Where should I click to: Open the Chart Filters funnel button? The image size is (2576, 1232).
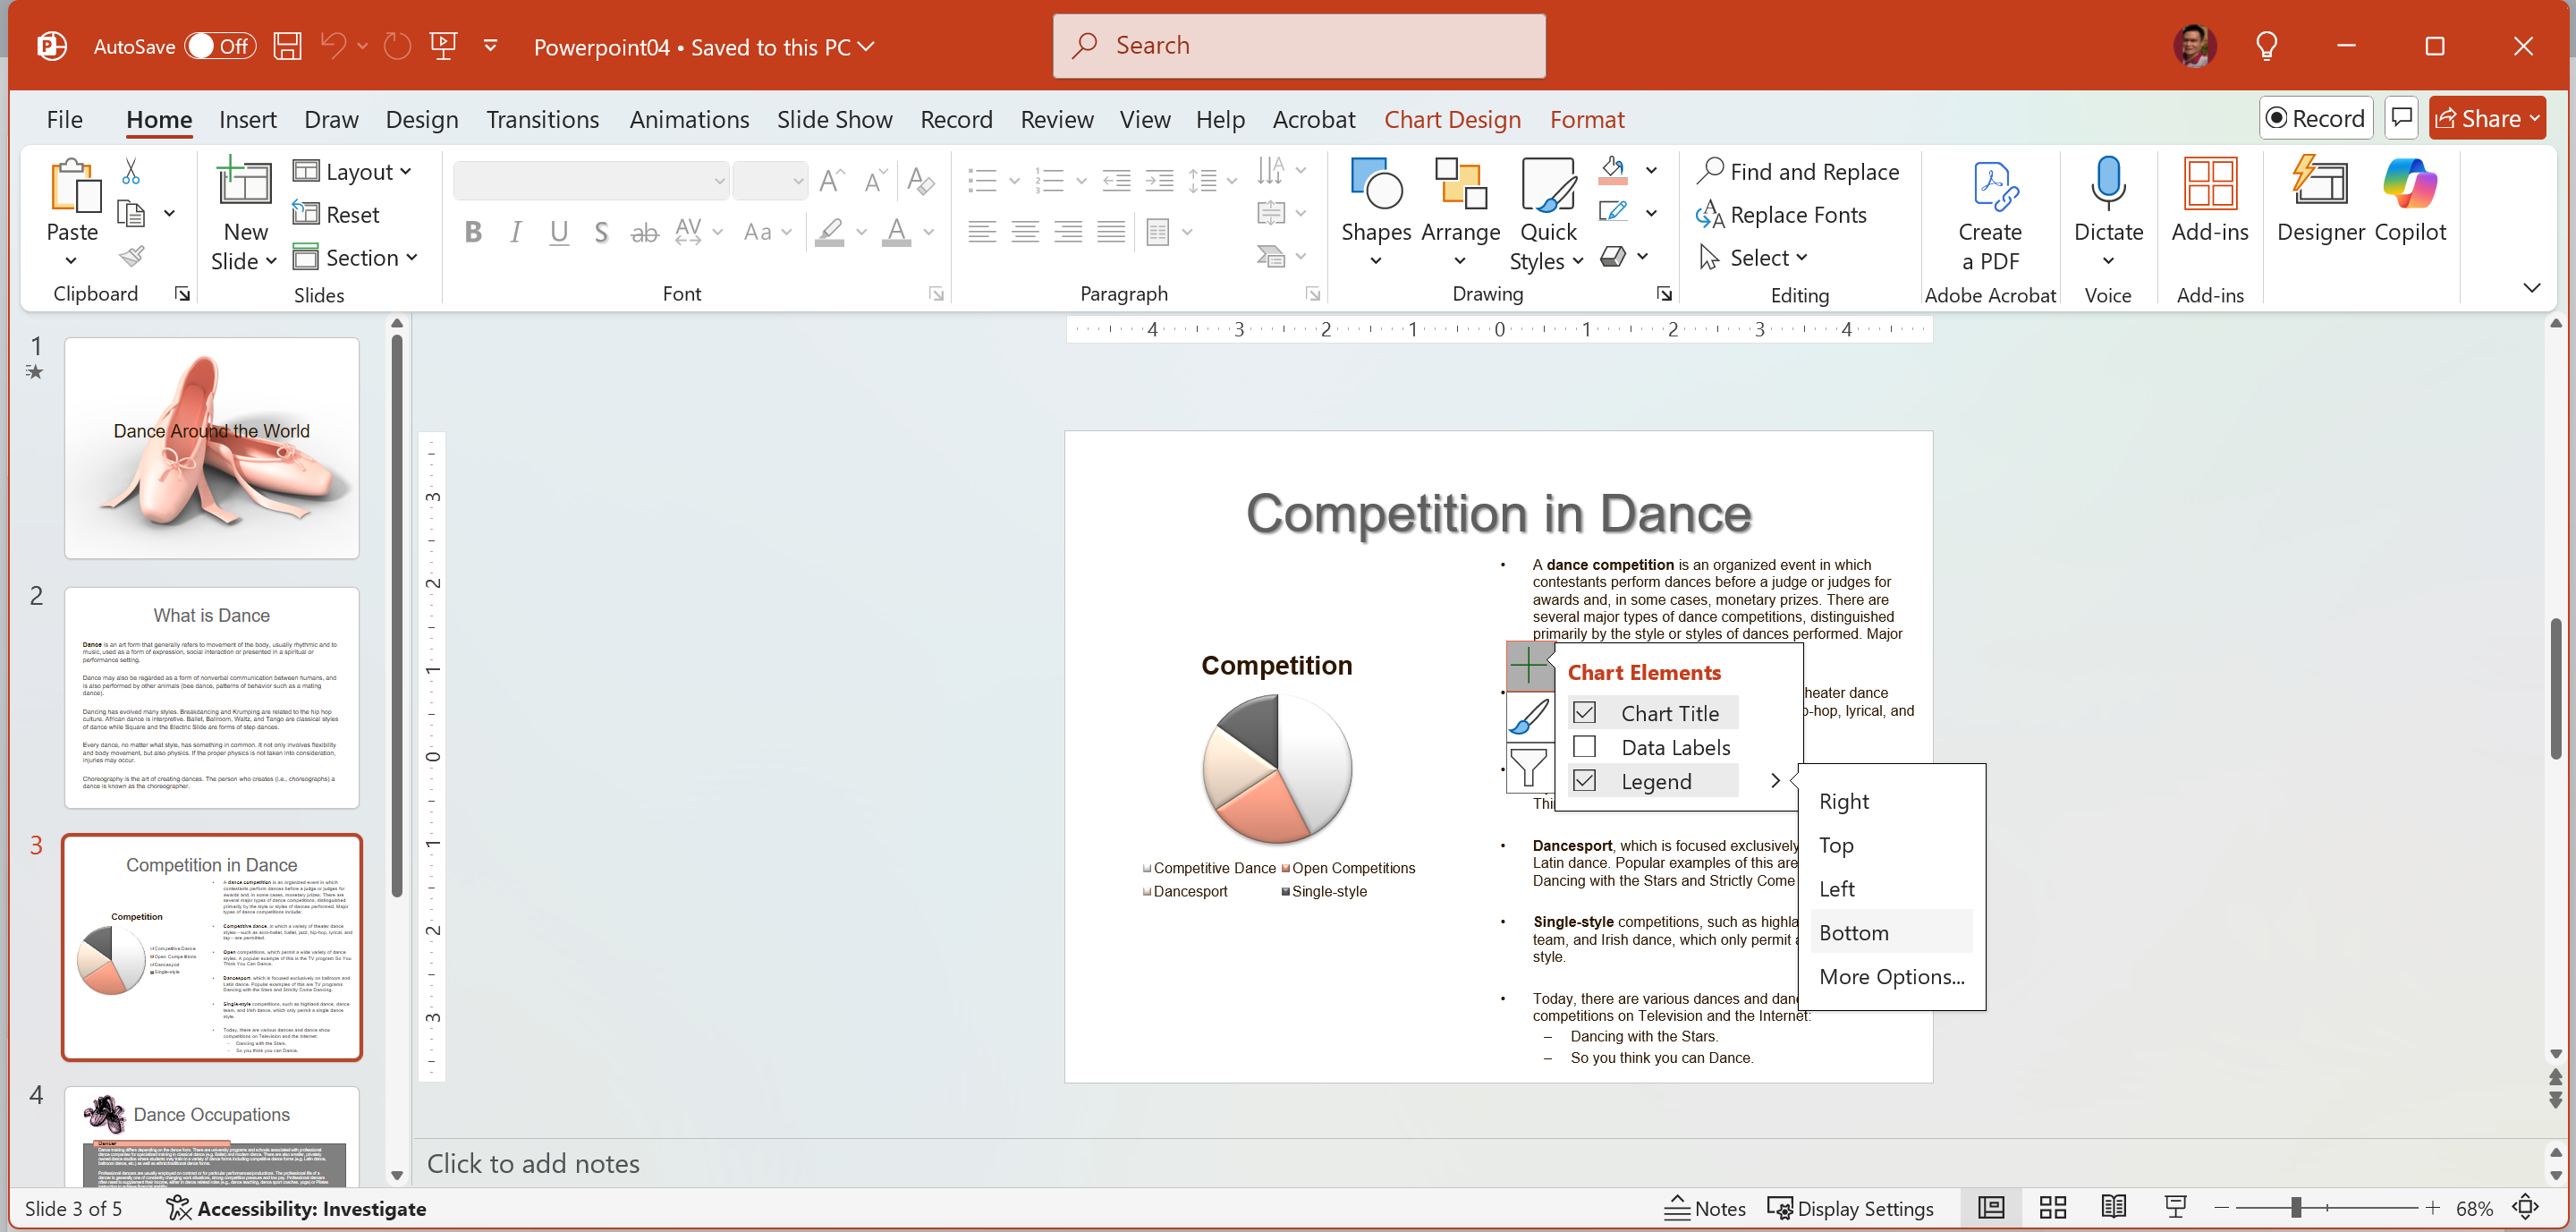[x=1529, y=768]
